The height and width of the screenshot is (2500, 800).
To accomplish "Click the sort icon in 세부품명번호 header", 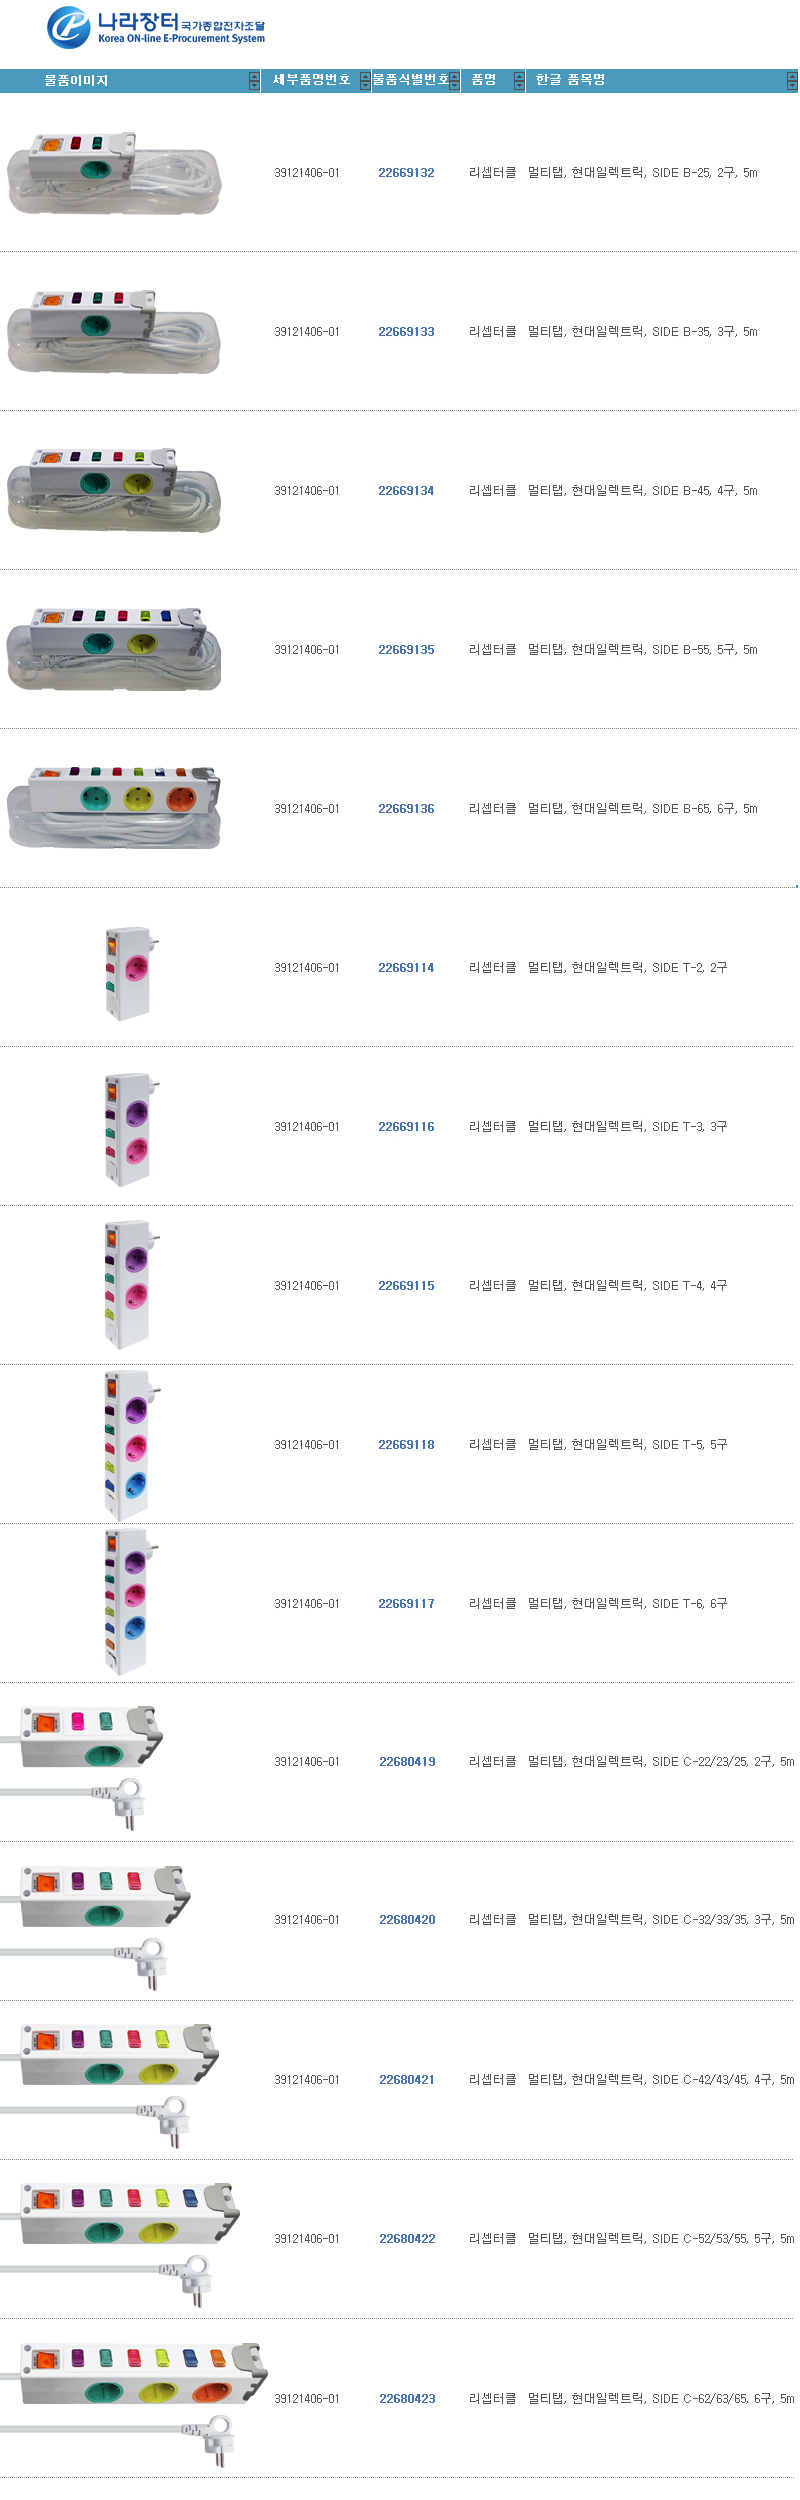I will point(365,81).
